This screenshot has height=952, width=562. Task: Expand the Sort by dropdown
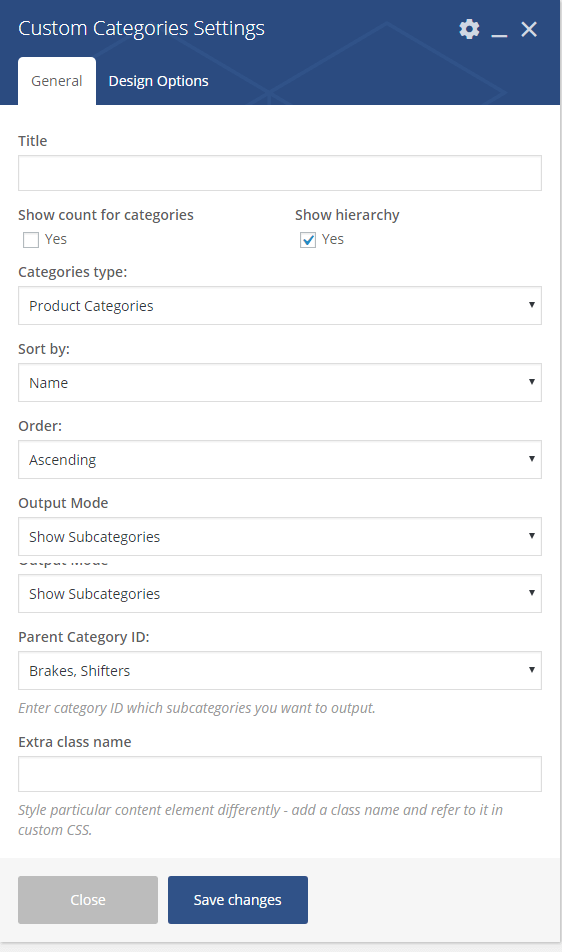(x=280, y=382)
